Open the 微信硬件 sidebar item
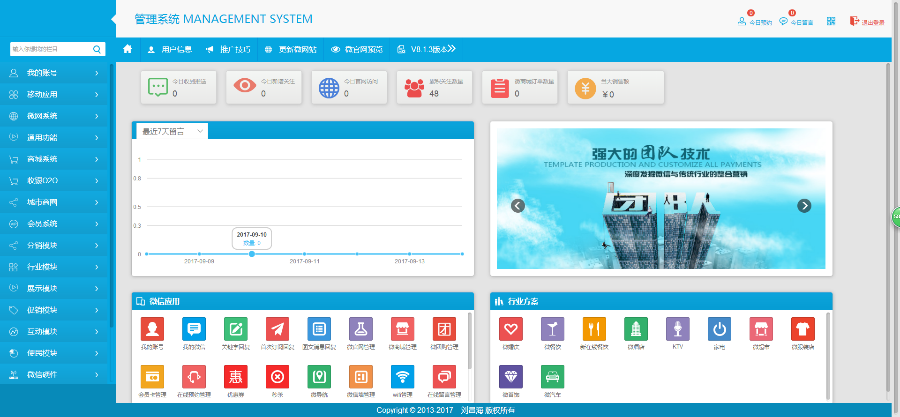The width and height of the screenshot is (900, 417). [54, 375]
